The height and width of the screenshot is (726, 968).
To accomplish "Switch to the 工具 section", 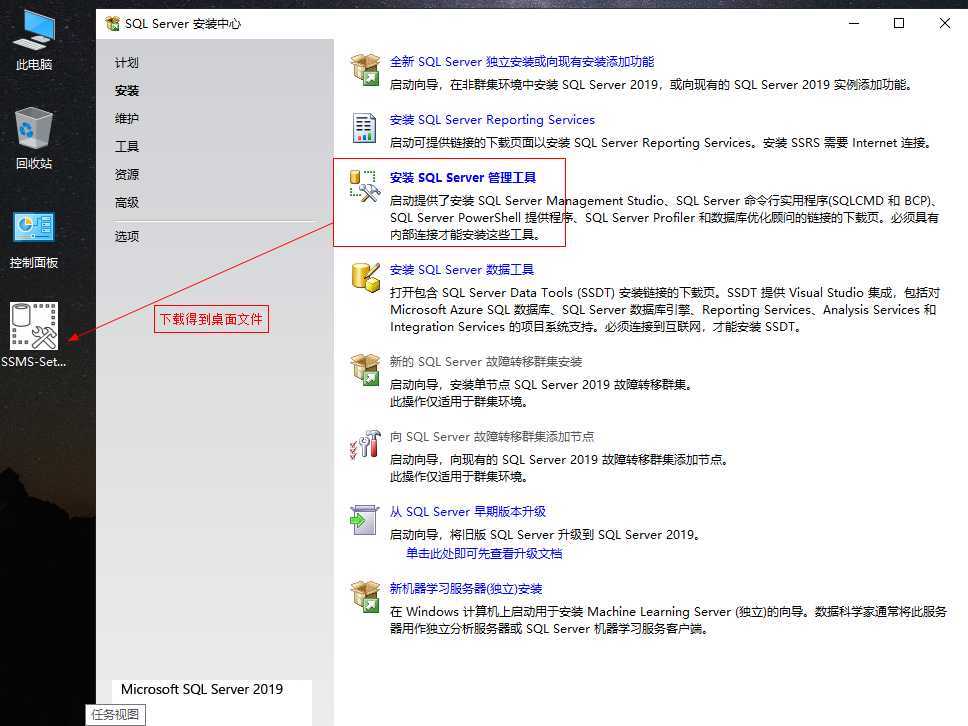I will [127, 146].
